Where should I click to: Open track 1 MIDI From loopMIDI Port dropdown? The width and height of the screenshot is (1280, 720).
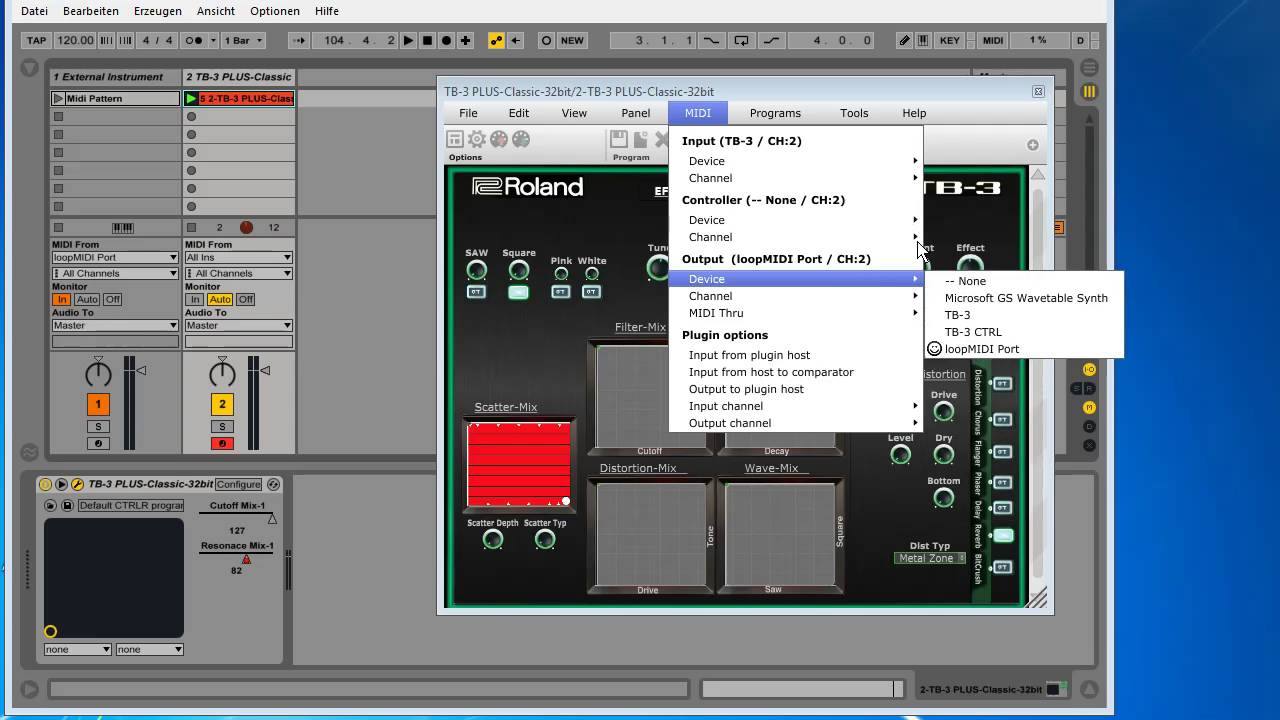coord(115,257)
